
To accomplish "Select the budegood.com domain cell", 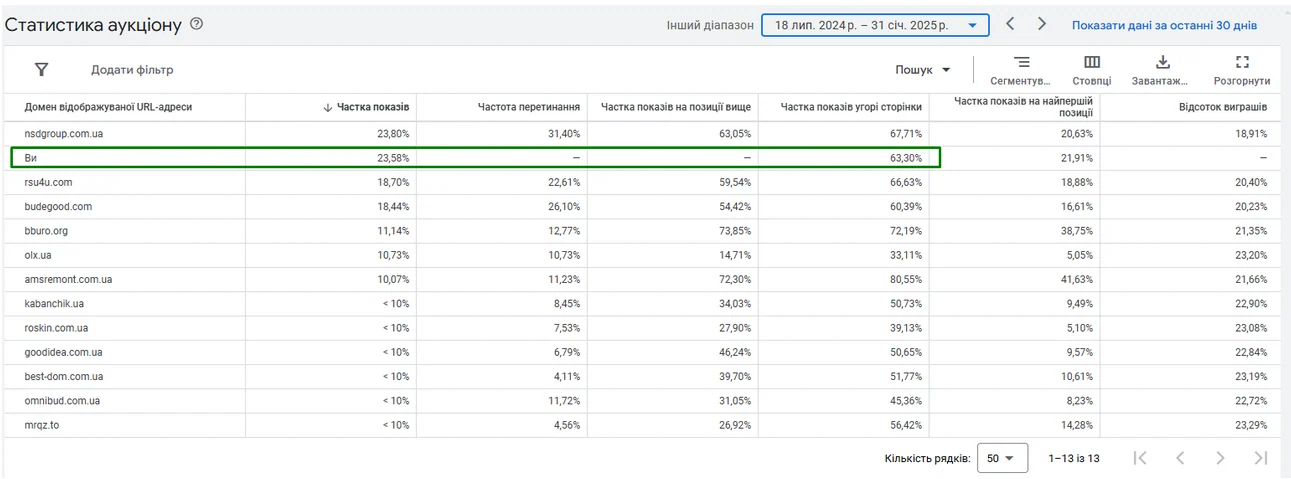I will [x=58, y=206].
